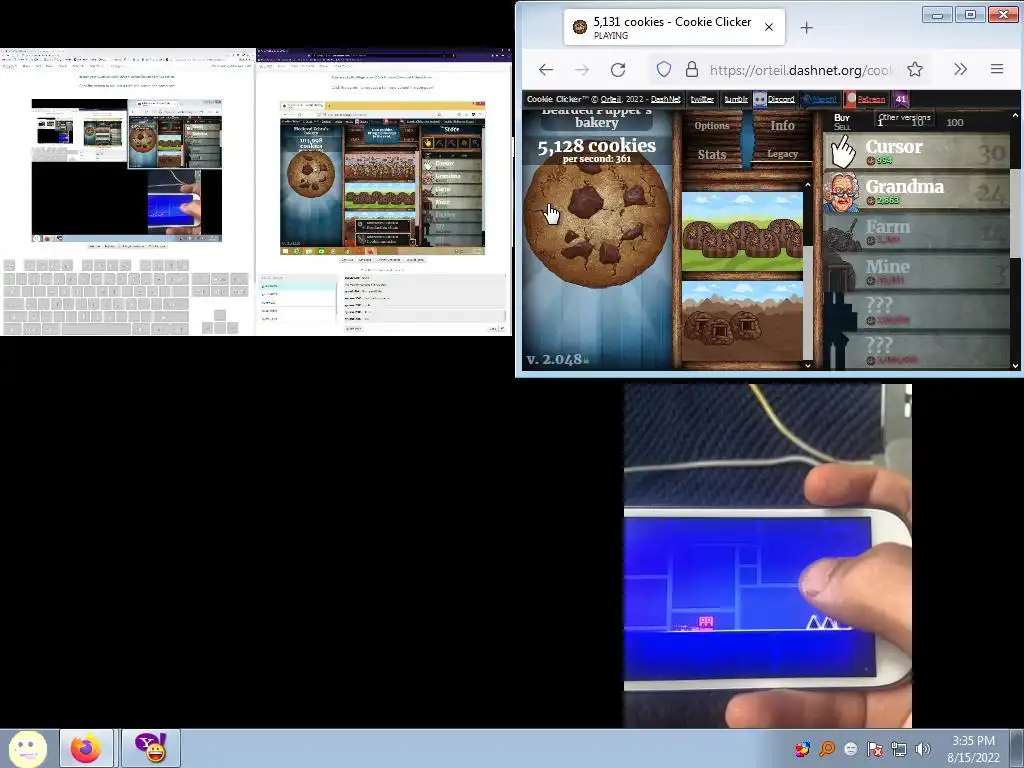The width and height of the screenshot is (1024, 768).
Task: Buy a Cursor building in the store
Action: (x=916, y=152)
